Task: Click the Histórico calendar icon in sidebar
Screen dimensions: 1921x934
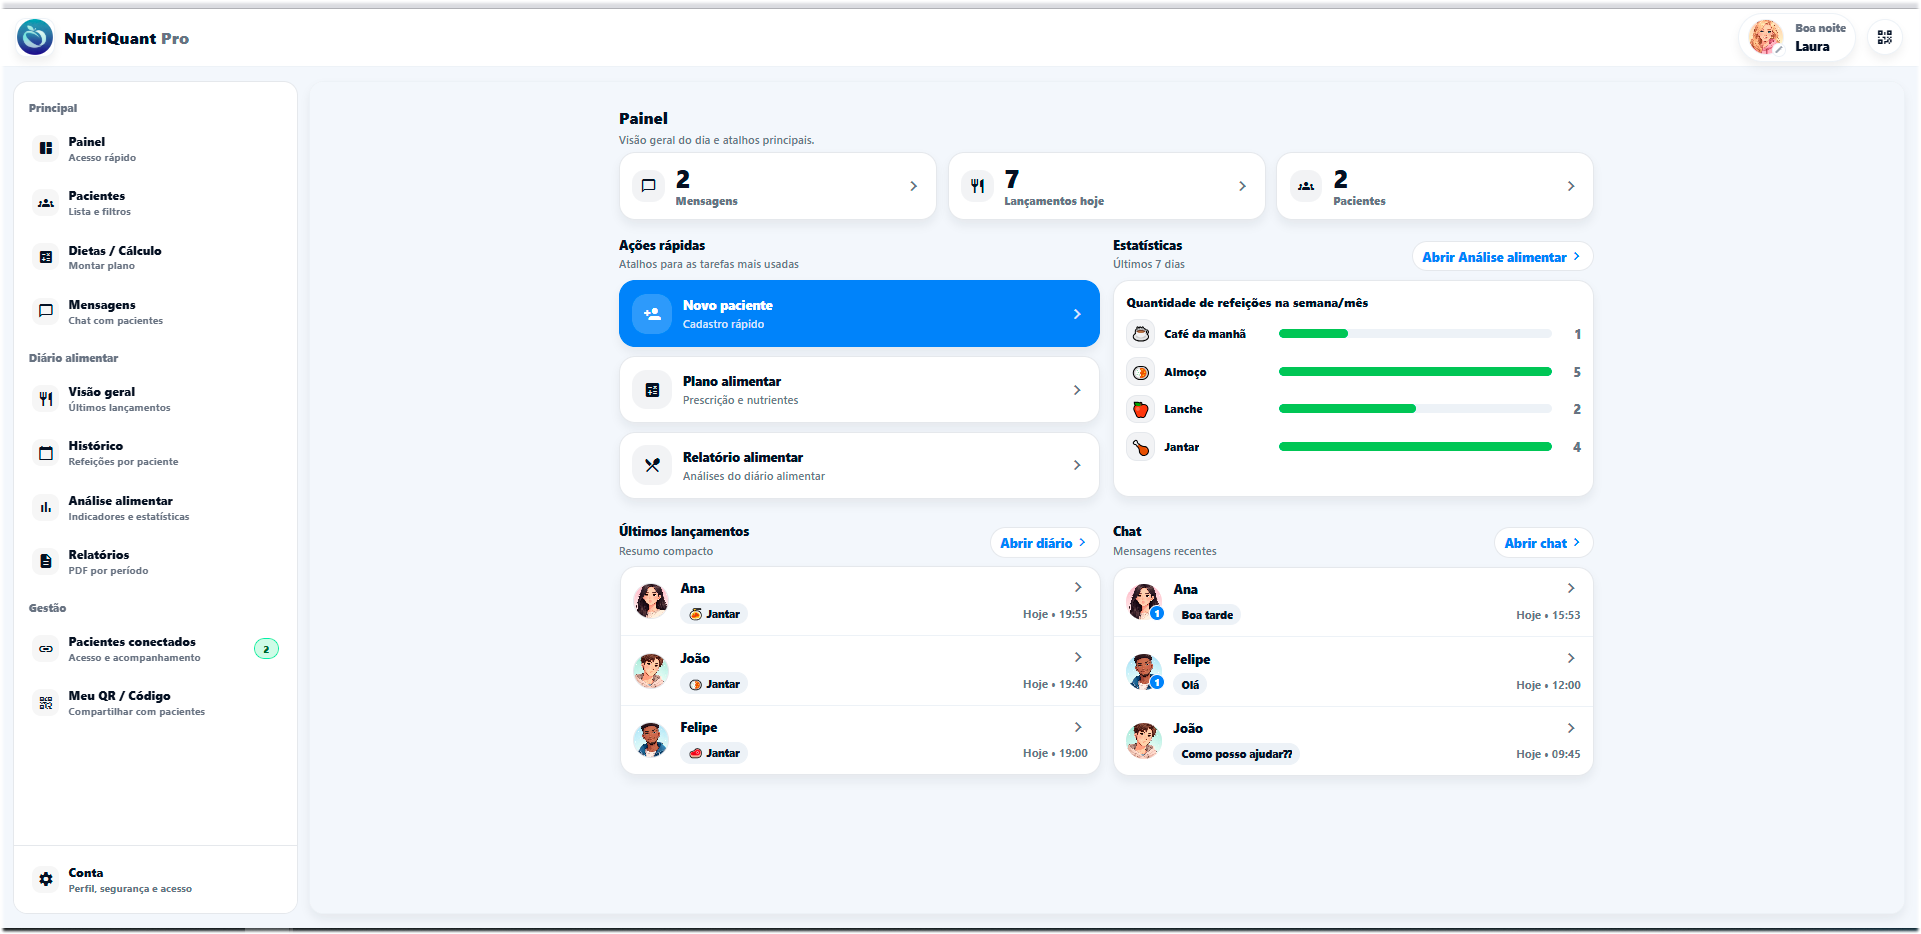Action: point(46,453)
